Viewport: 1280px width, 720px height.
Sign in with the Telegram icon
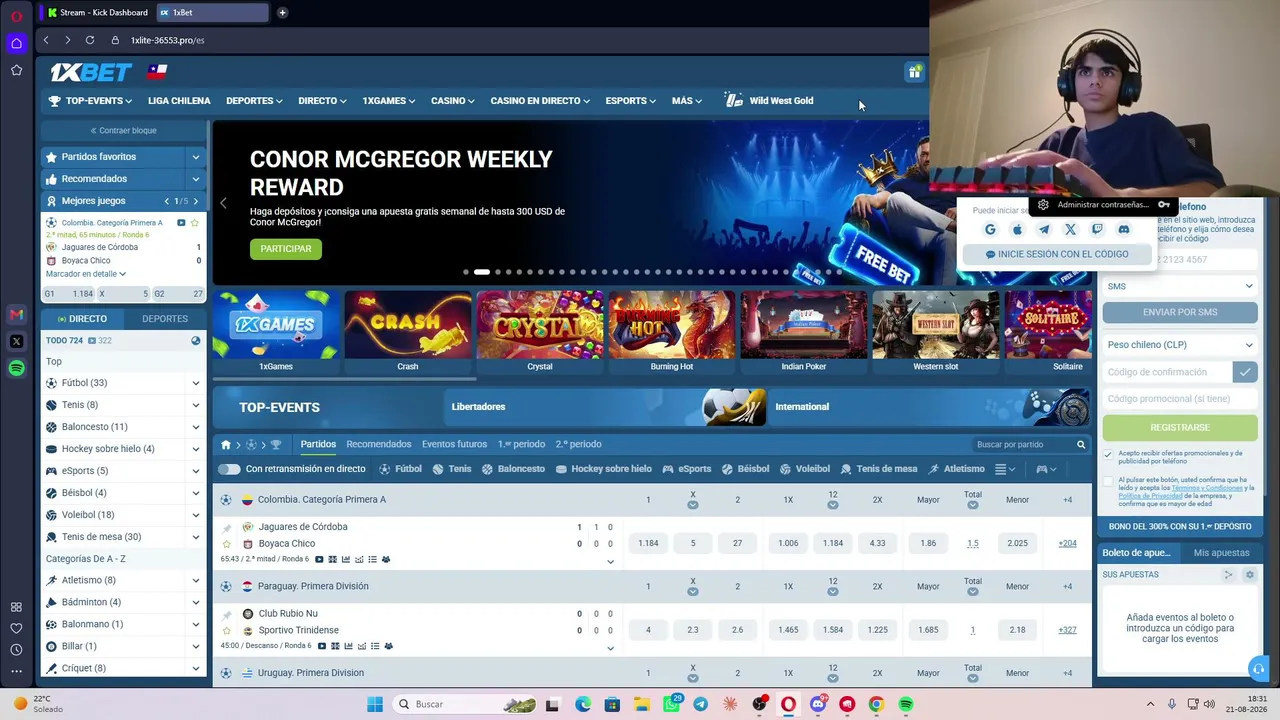(1044, 229)
